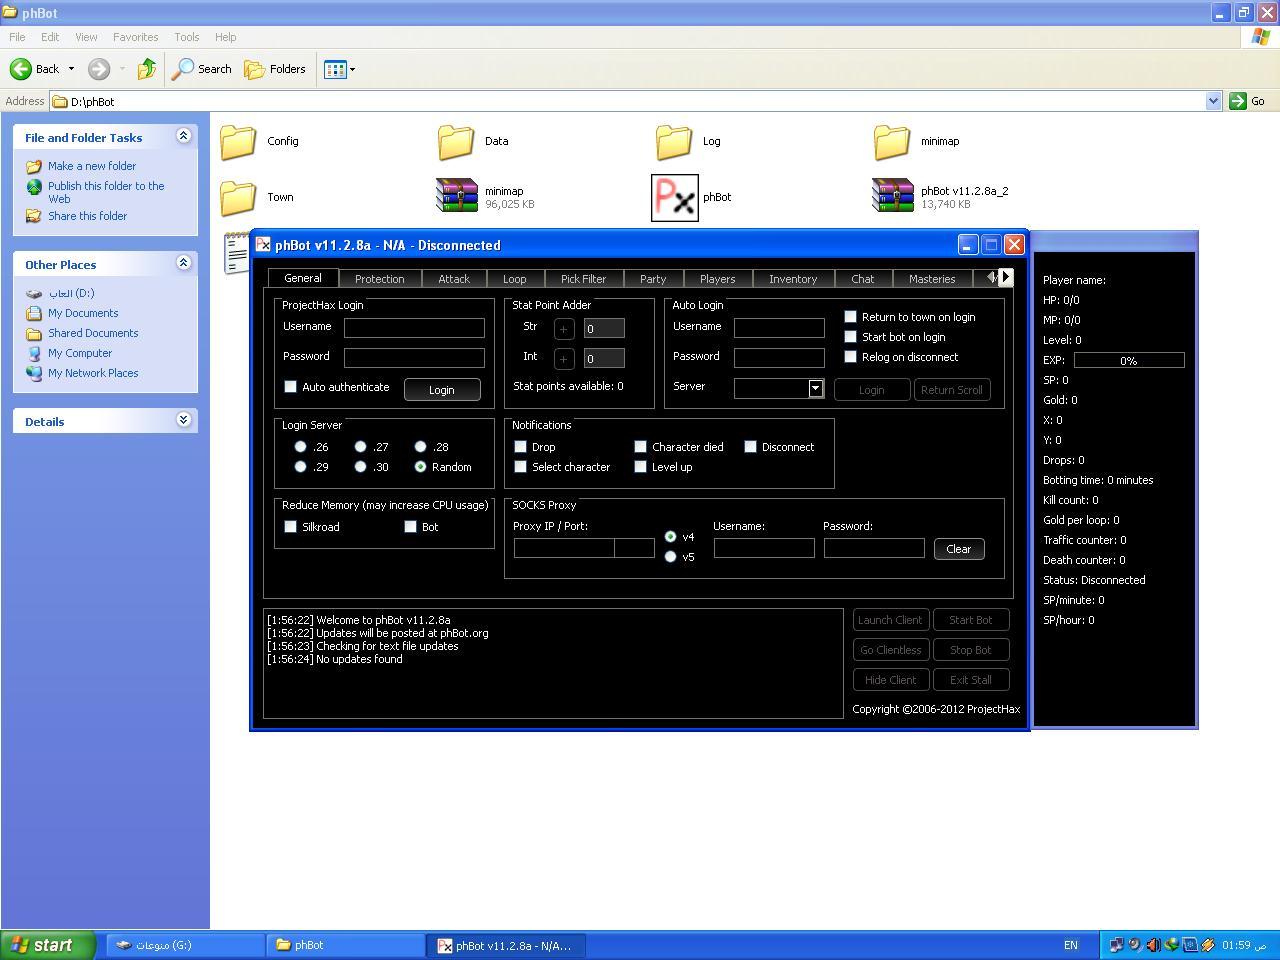
Task: Switch to the Pick Filter tab
Action: (583, 279)
